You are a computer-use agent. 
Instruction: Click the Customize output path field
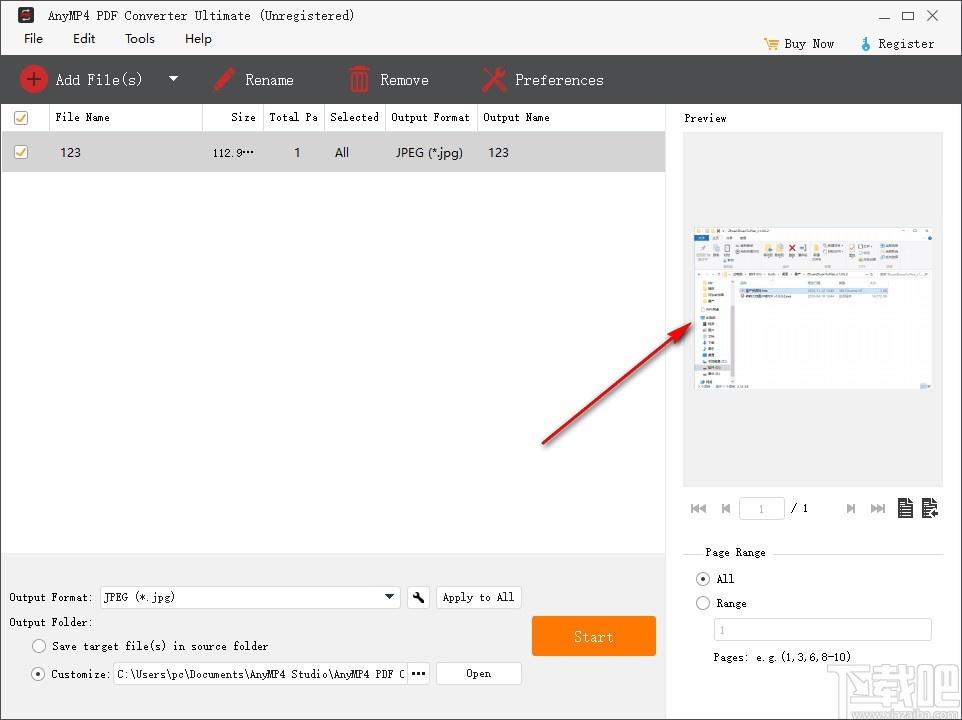[260, 674]
